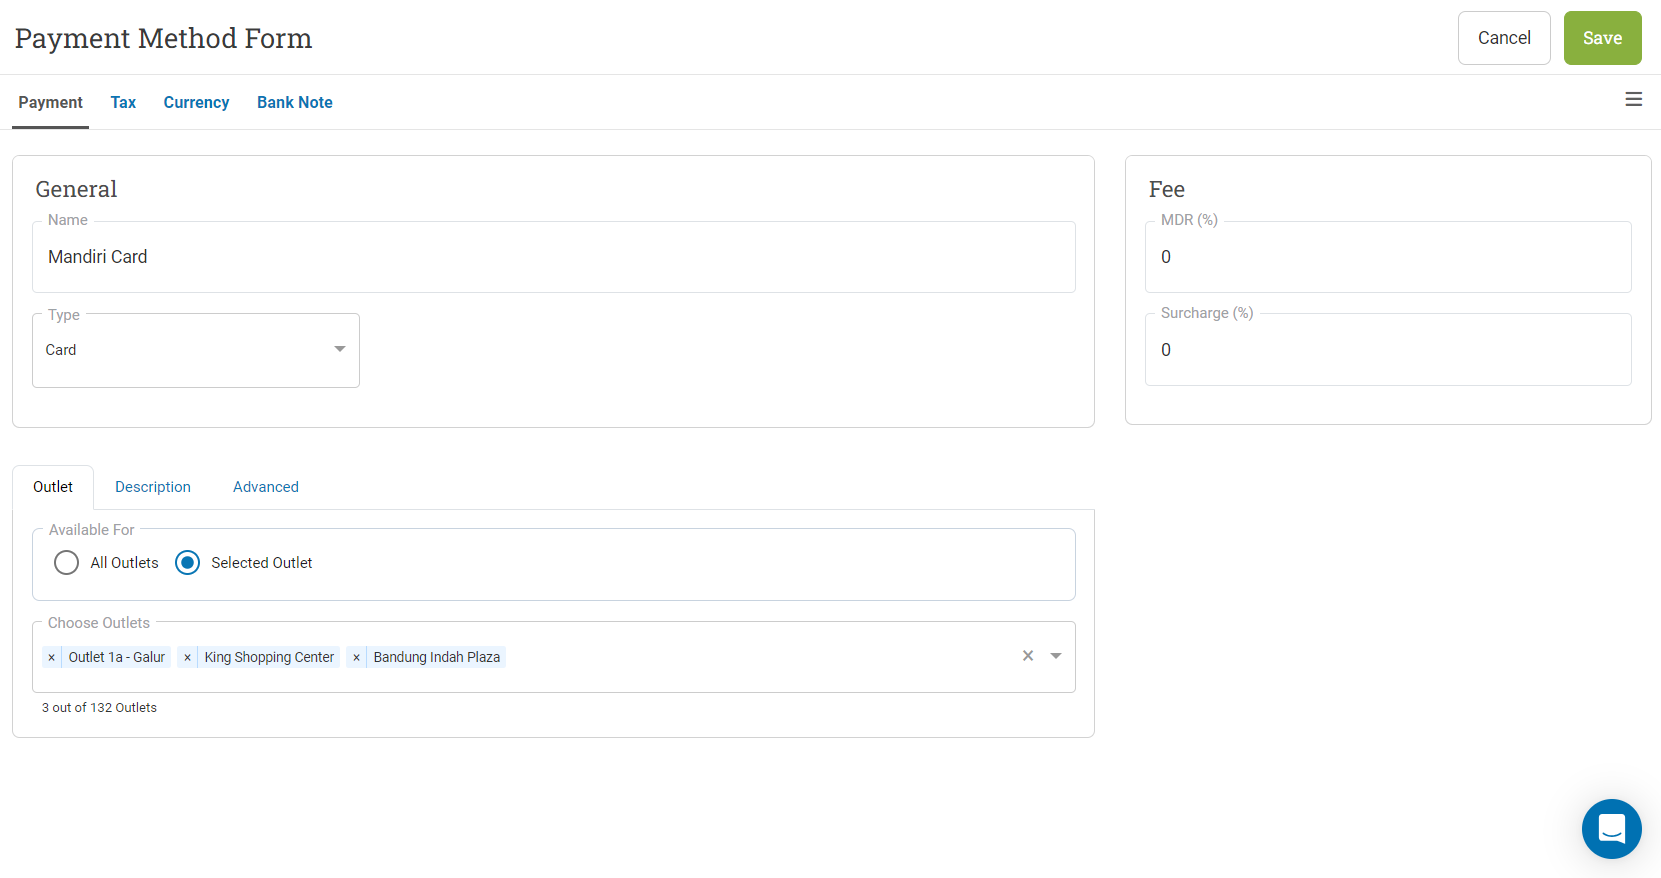Select the Outlet sub-tab
Image resolution: width=1661 pixels, height=878 pixels.
click(53, 487)
